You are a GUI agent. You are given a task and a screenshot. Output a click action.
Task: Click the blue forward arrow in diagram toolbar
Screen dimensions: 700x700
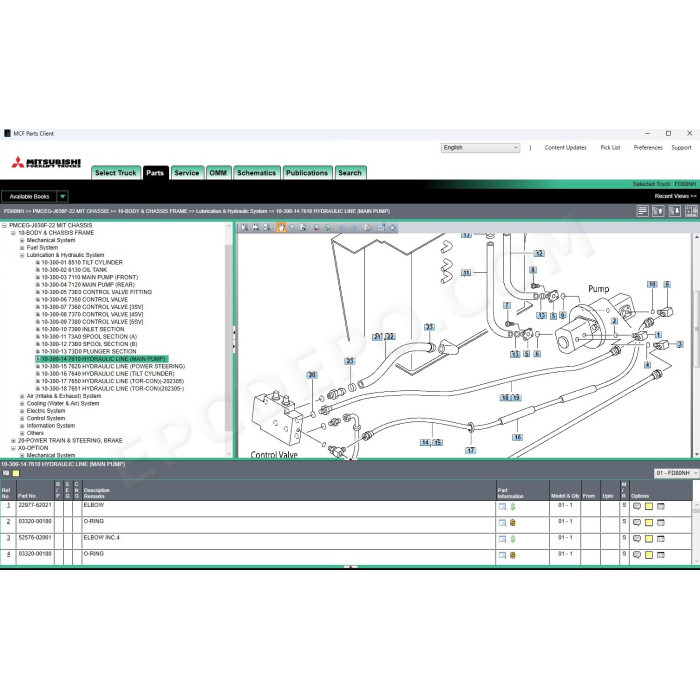[354, 228]
